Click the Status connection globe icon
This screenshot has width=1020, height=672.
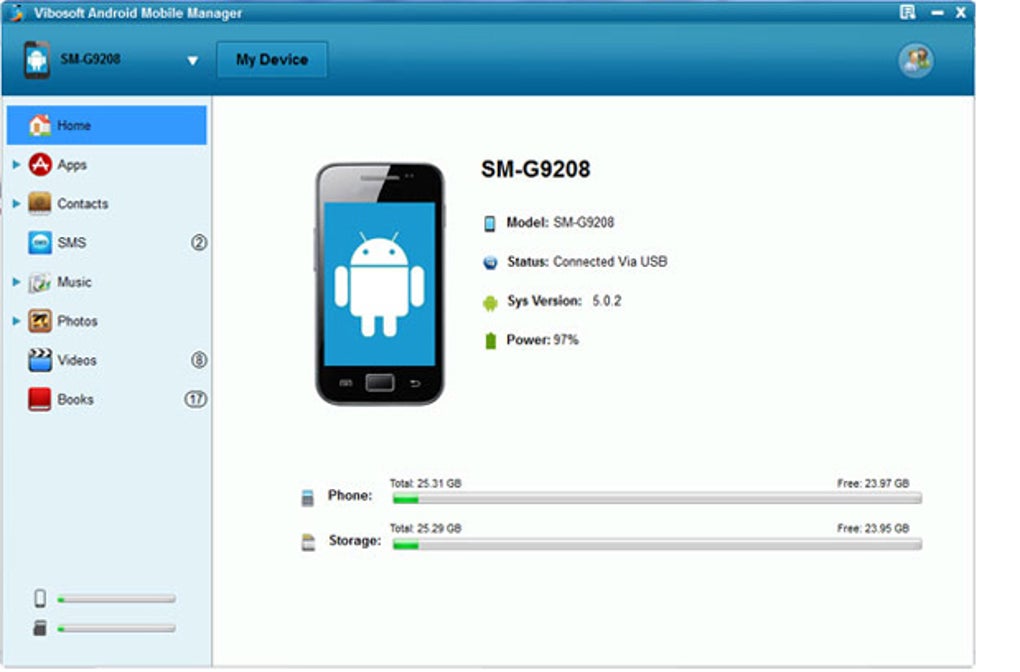[490, 262]
